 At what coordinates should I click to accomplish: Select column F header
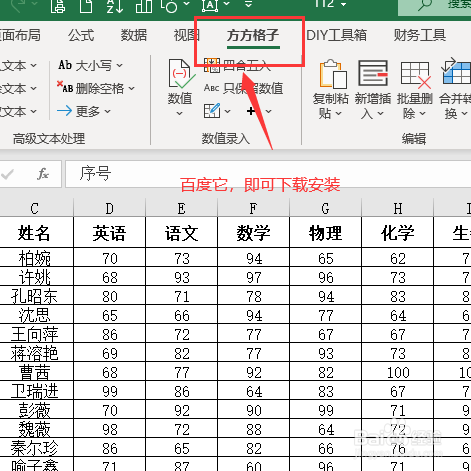click(253, 209)
